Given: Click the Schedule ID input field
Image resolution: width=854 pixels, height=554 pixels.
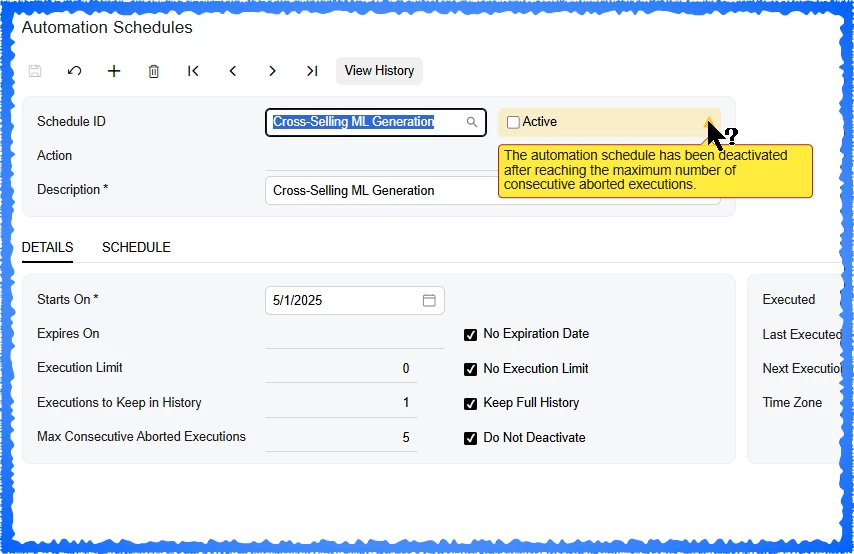Looking at the screenshot, I should pyautogui.click(x=376, y=122).
